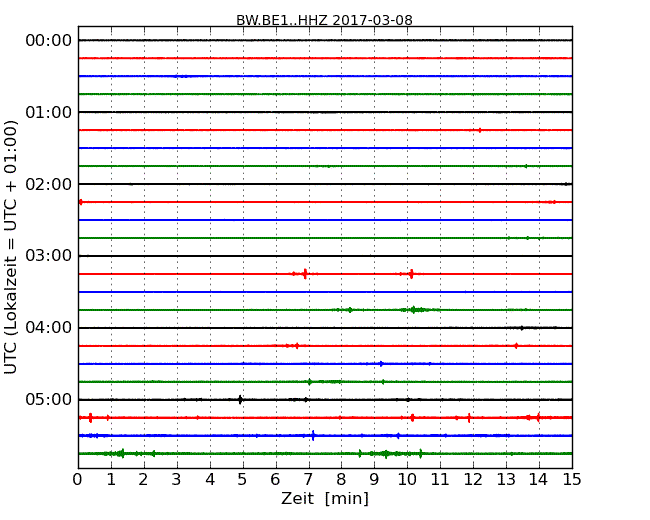Click x-axis tick label 0

[78, 480]
